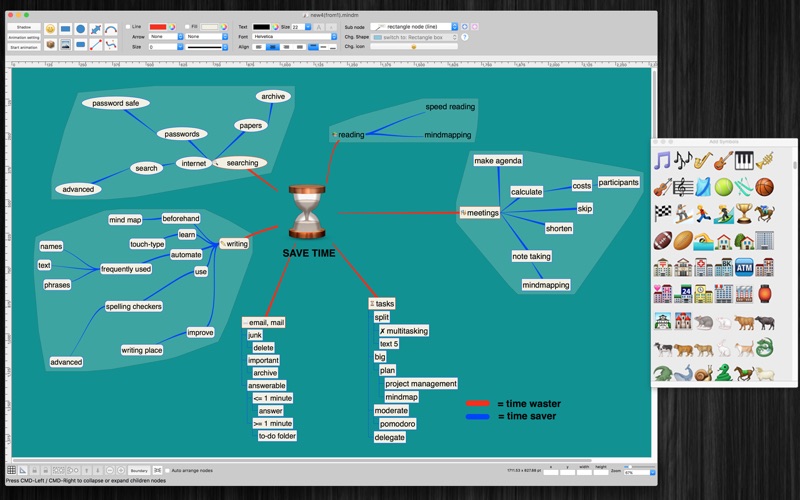800x500 pixels.
Task: Decrease text size with small A button
Action: [331, 27]
